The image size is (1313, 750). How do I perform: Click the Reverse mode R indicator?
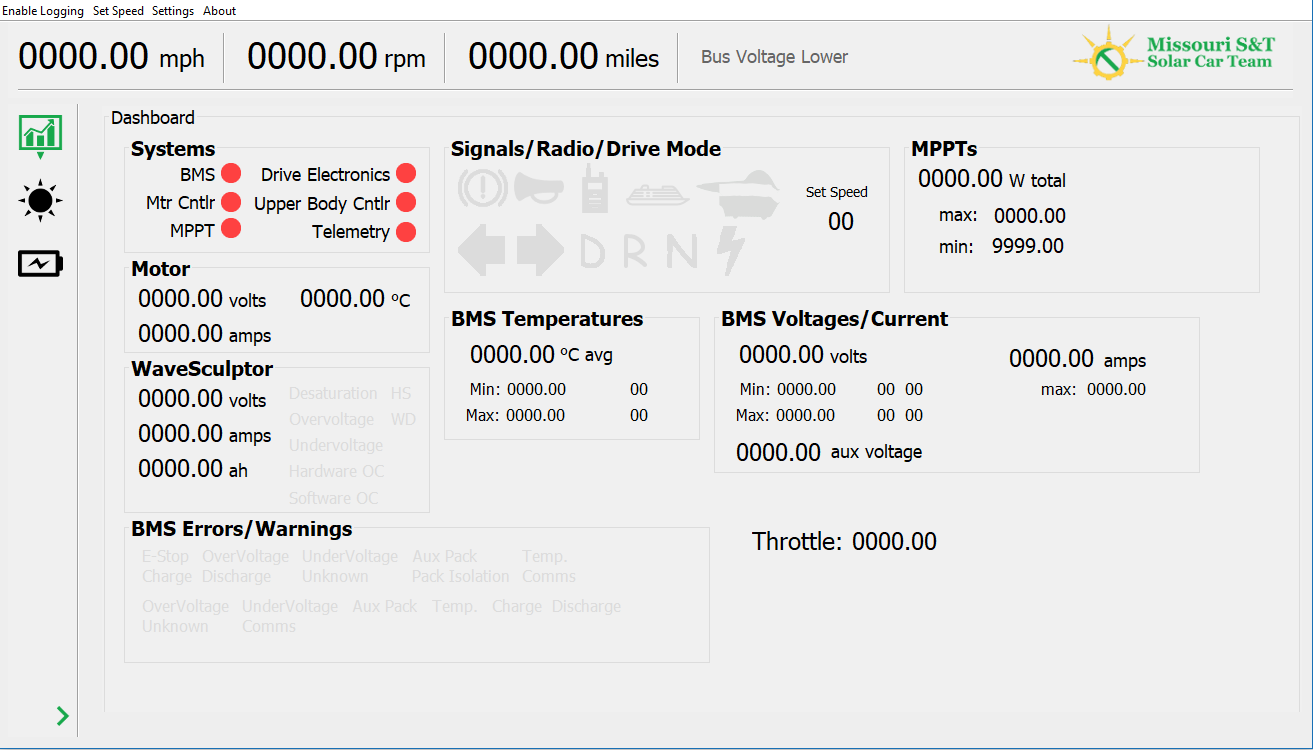click(x=636, y=252)
